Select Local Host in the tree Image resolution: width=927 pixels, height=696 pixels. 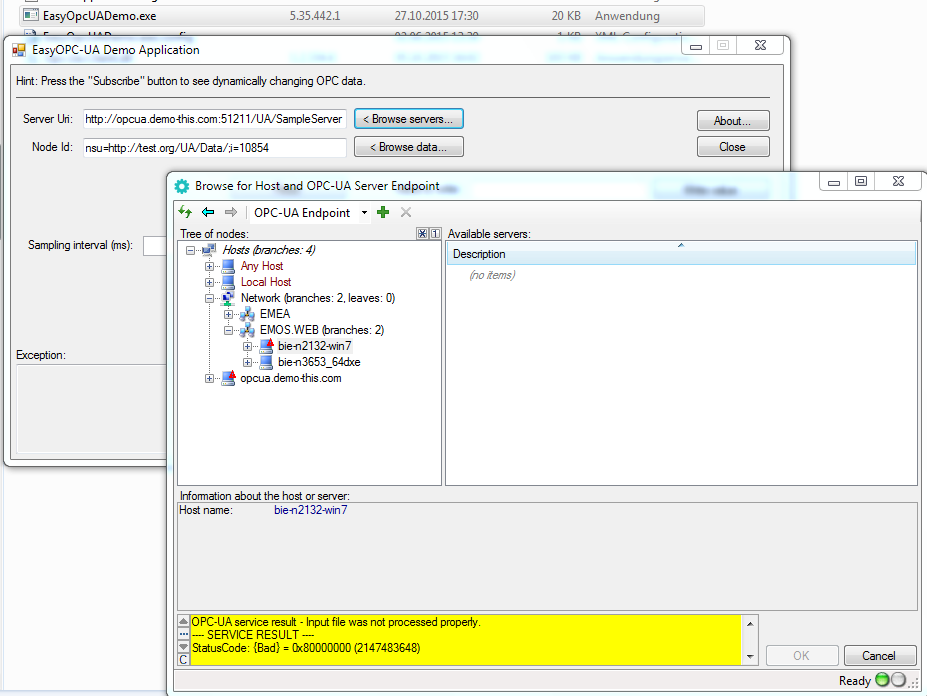(265, 282)
